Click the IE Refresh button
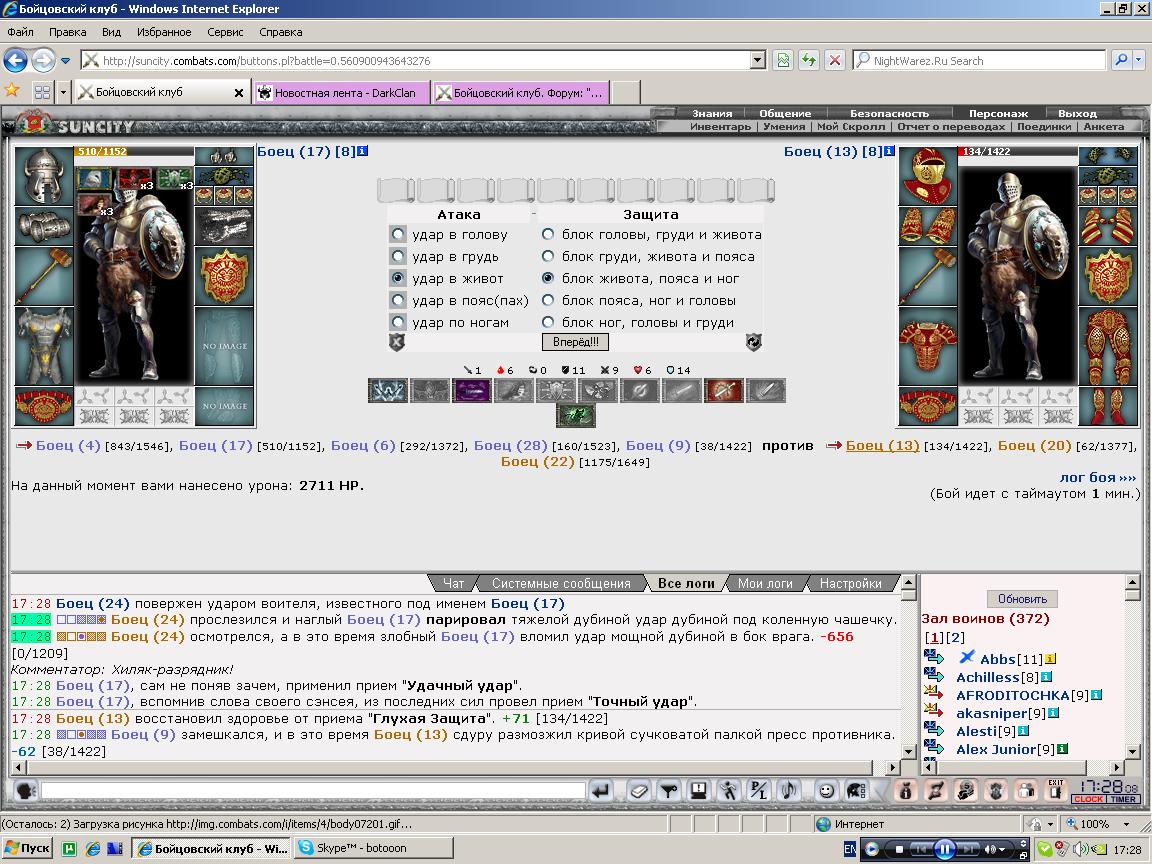 pos(809,60)
